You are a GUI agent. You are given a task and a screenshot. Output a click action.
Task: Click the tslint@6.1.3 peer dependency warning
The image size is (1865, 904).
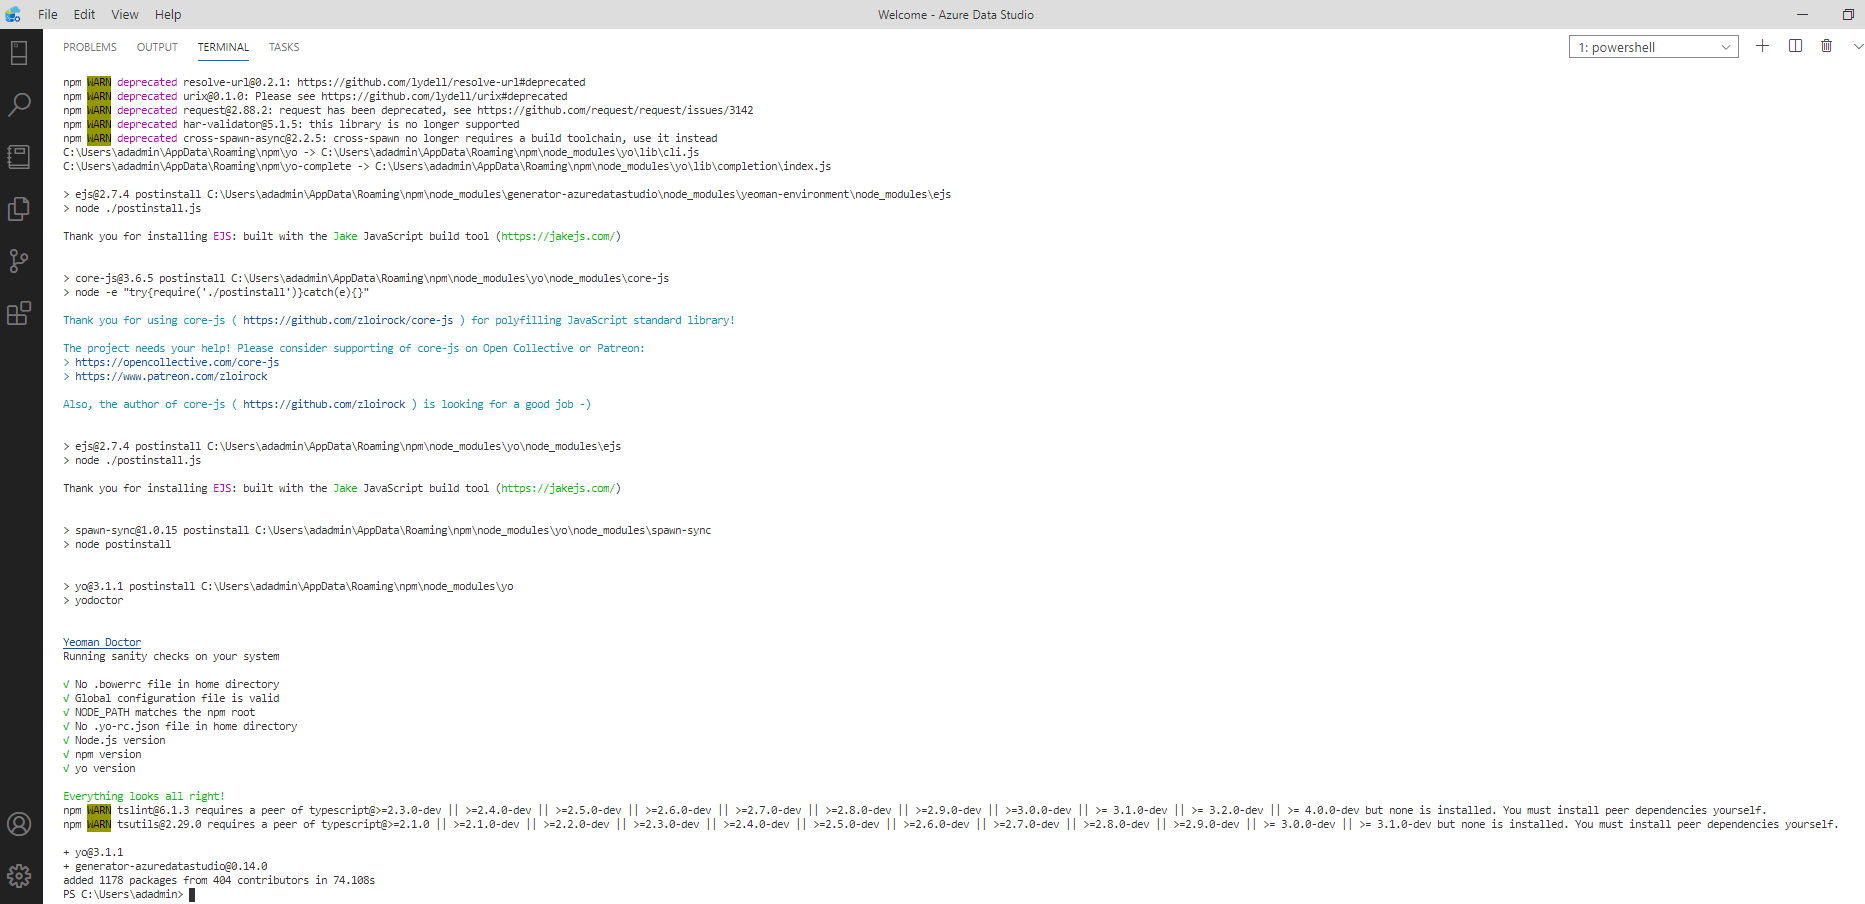(x=915, y=810)
